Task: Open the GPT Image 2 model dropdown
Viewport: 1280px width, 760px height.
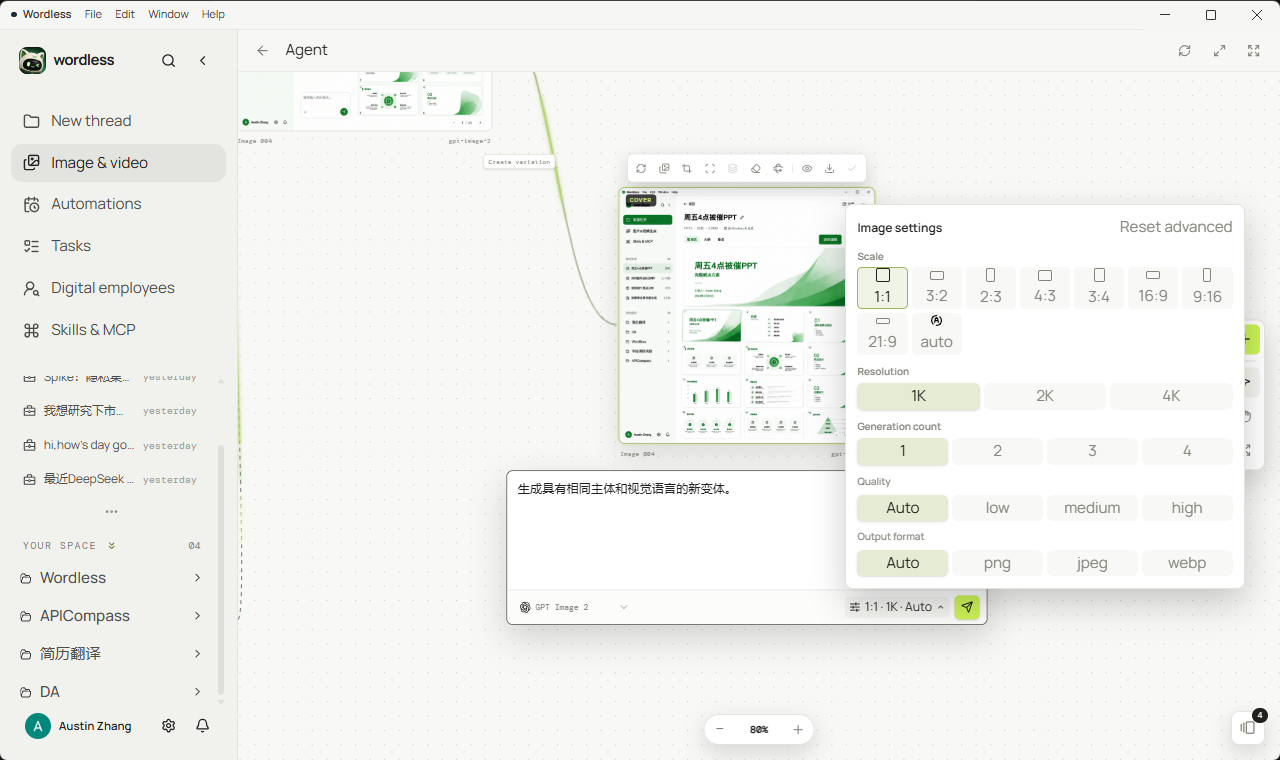Action: 574,607
